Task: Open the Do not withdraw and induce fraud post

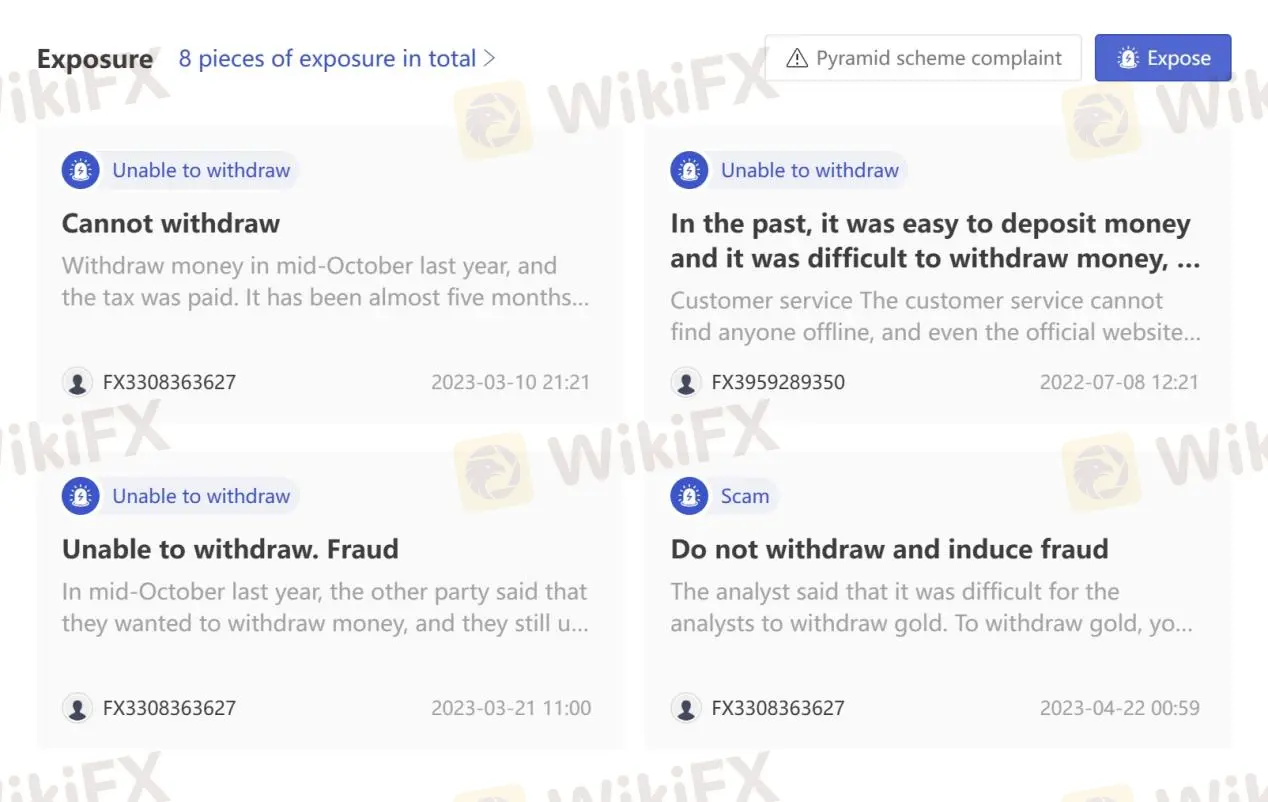Action: click(889, 549)
